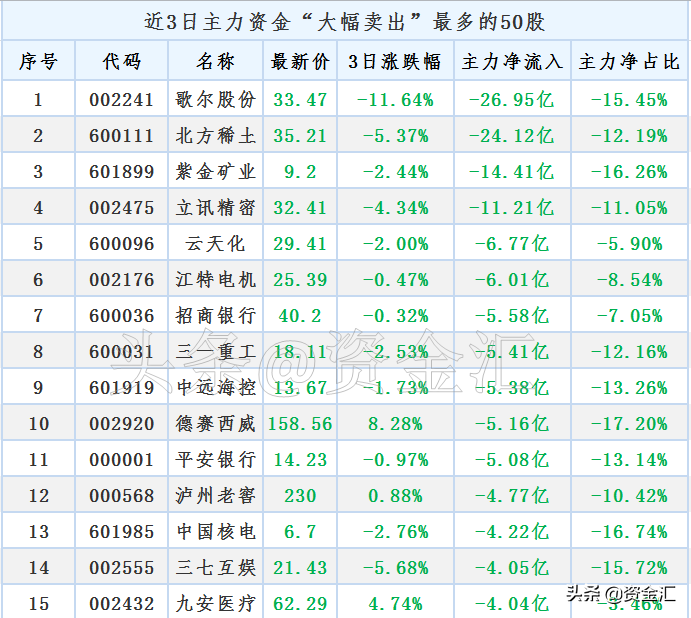
Task: Click the 代码 column header
Action: tap(122, 61)
